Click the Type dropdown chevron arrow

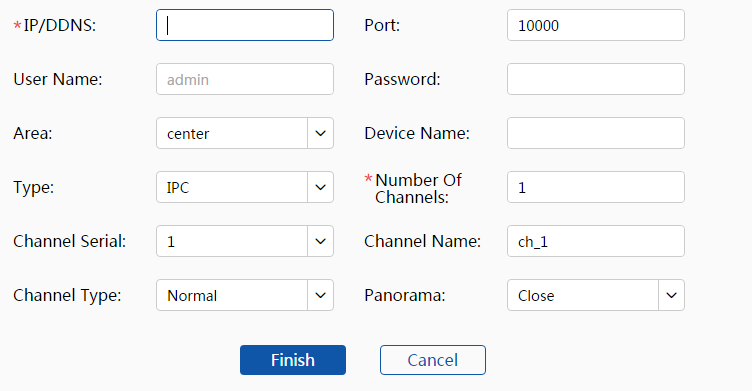(320, 187)
